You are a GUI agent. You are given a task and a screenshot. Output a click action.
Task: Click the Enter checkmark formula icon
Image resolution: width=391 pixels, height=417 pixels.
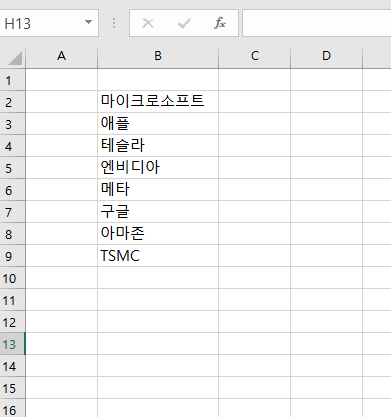point(184,23)
